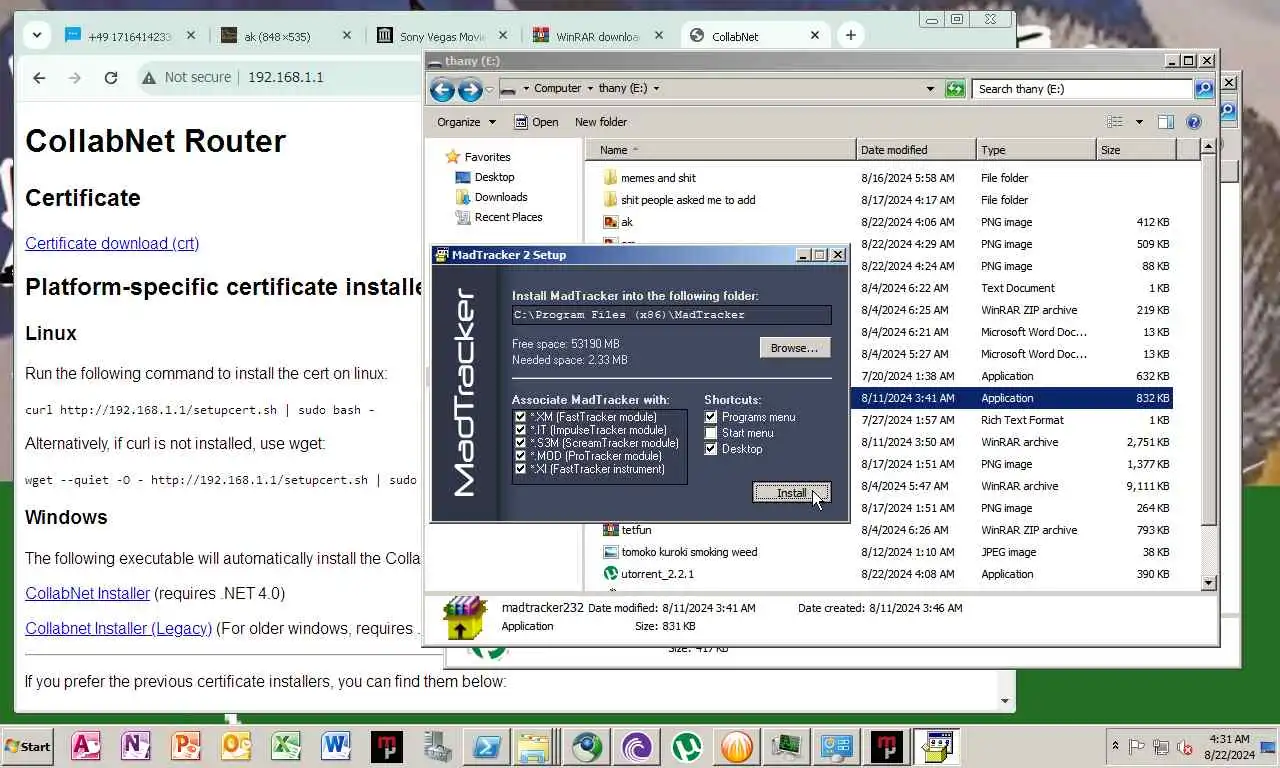The image size is (1280, 768).
Task: Switch to the ak (848×535) tab
Action: click(285, 36)
